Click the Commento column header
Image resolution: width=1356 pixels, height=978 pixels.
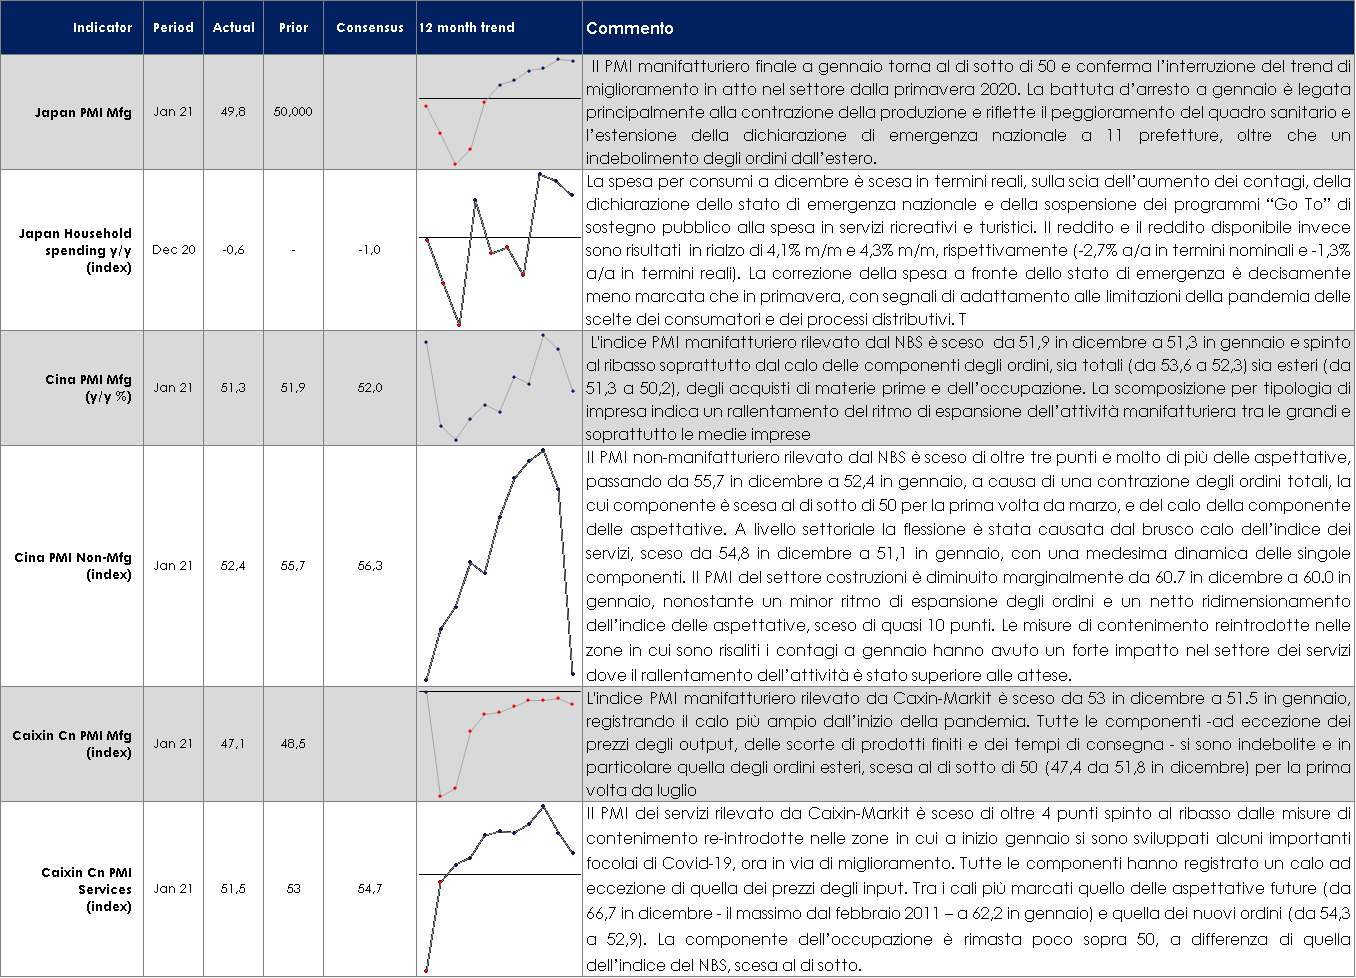coord(630,28)
